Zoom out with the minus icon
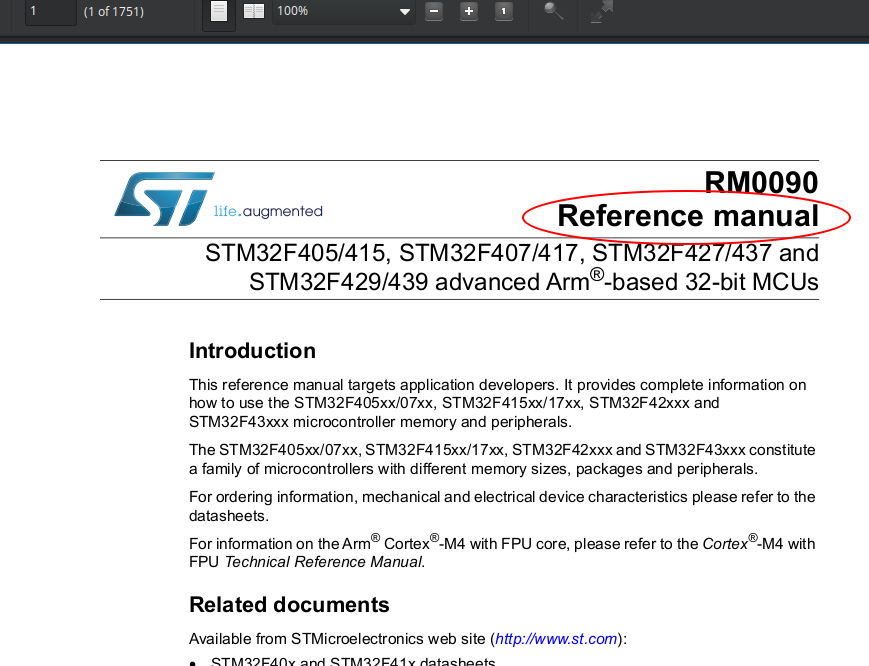This screenshot has height=666, width=869. [434, 11]
